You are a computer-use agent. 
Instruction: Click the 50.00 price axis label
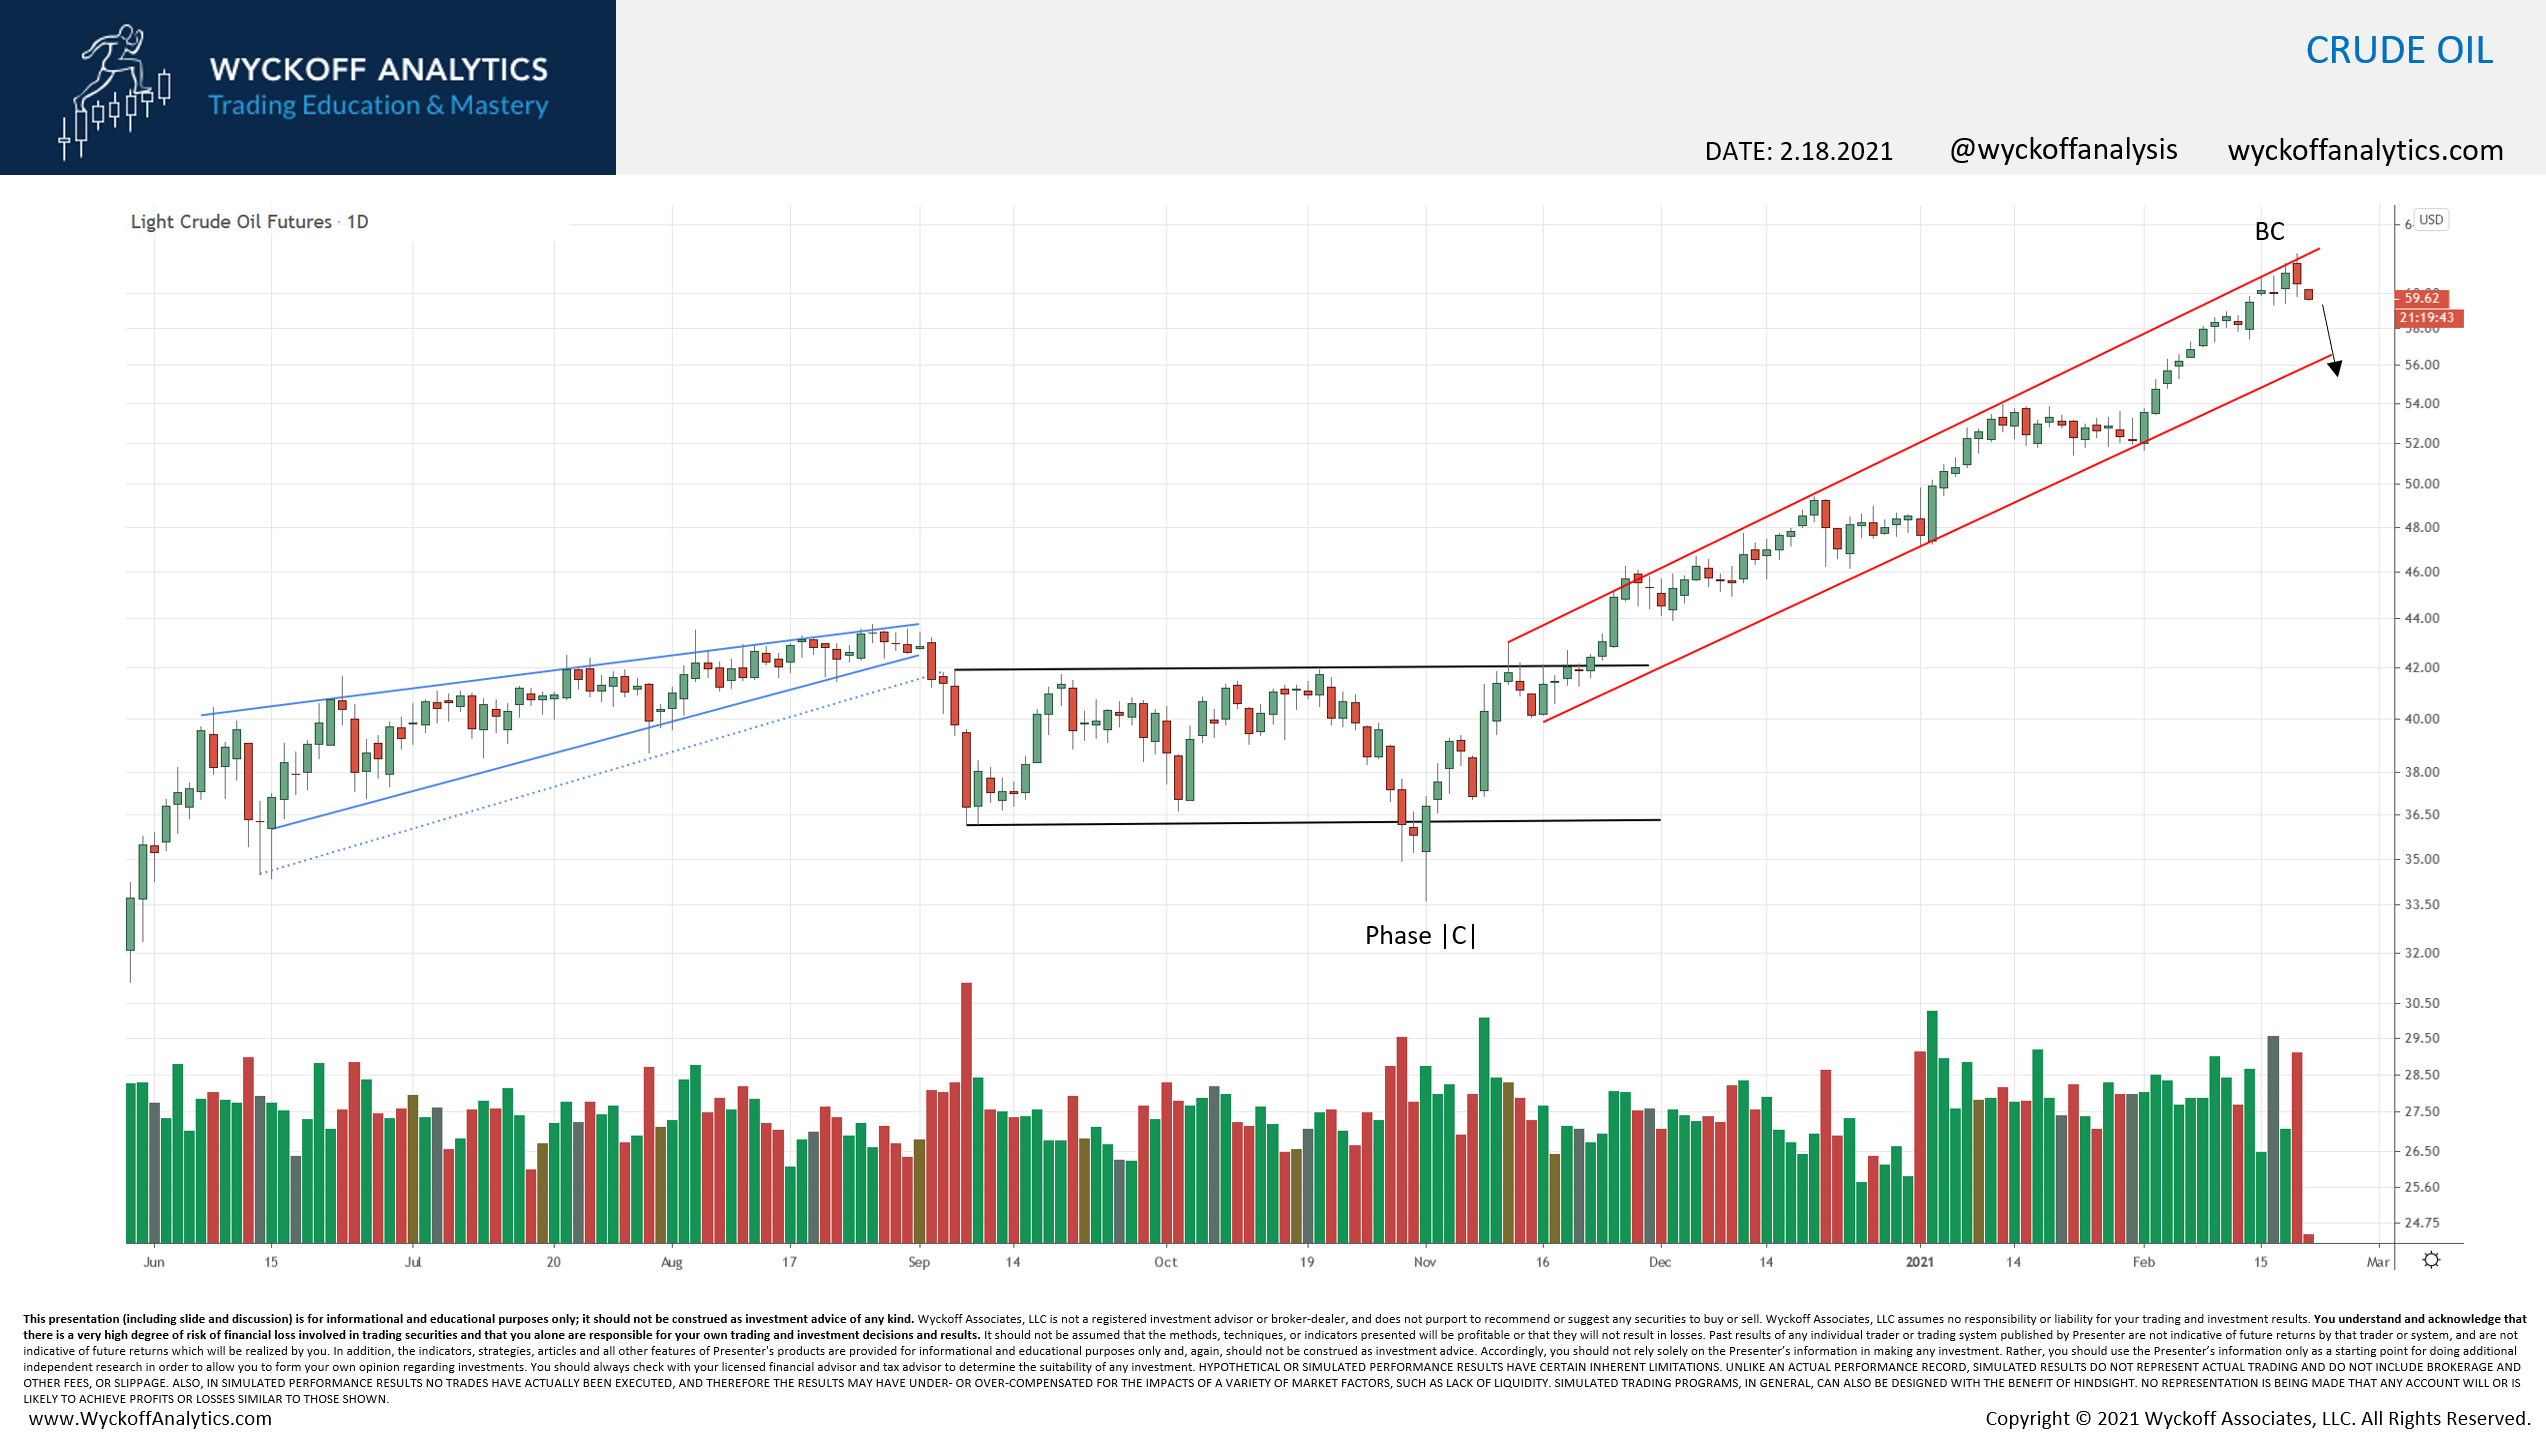(2422, 484)
